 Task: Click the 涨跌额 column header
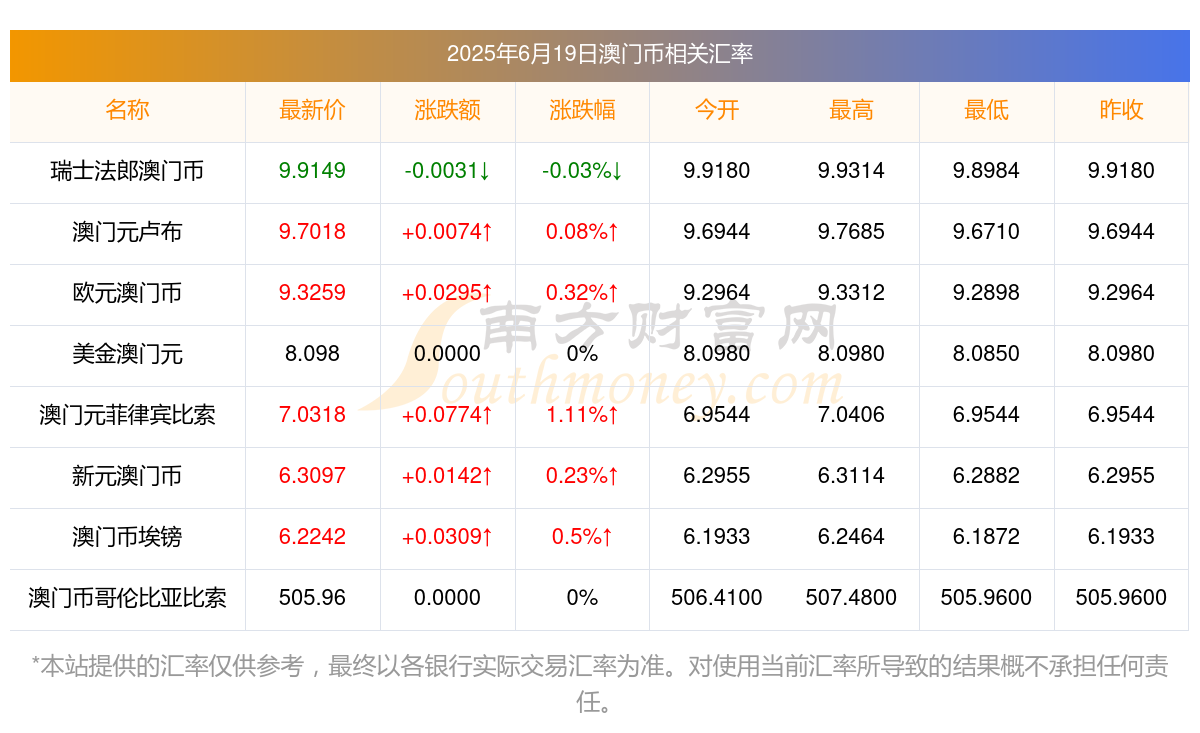447,110
